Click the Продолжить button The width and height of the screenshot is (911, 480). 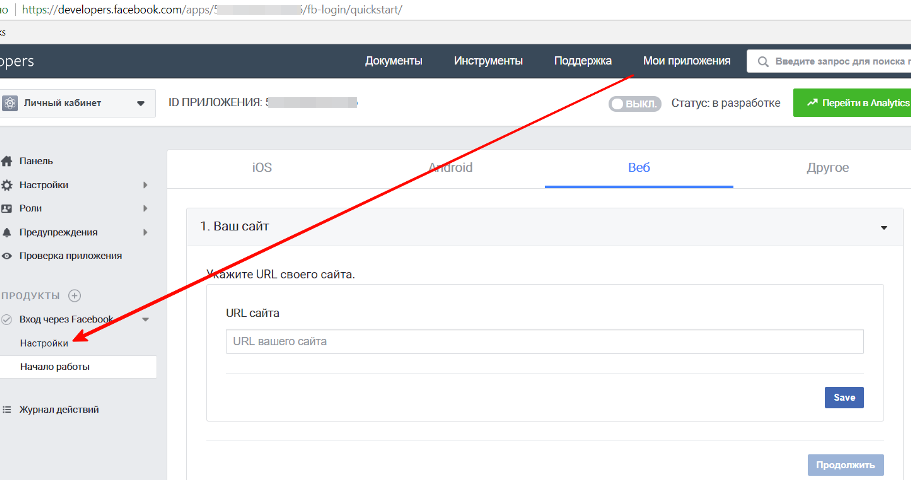(845, 465)
